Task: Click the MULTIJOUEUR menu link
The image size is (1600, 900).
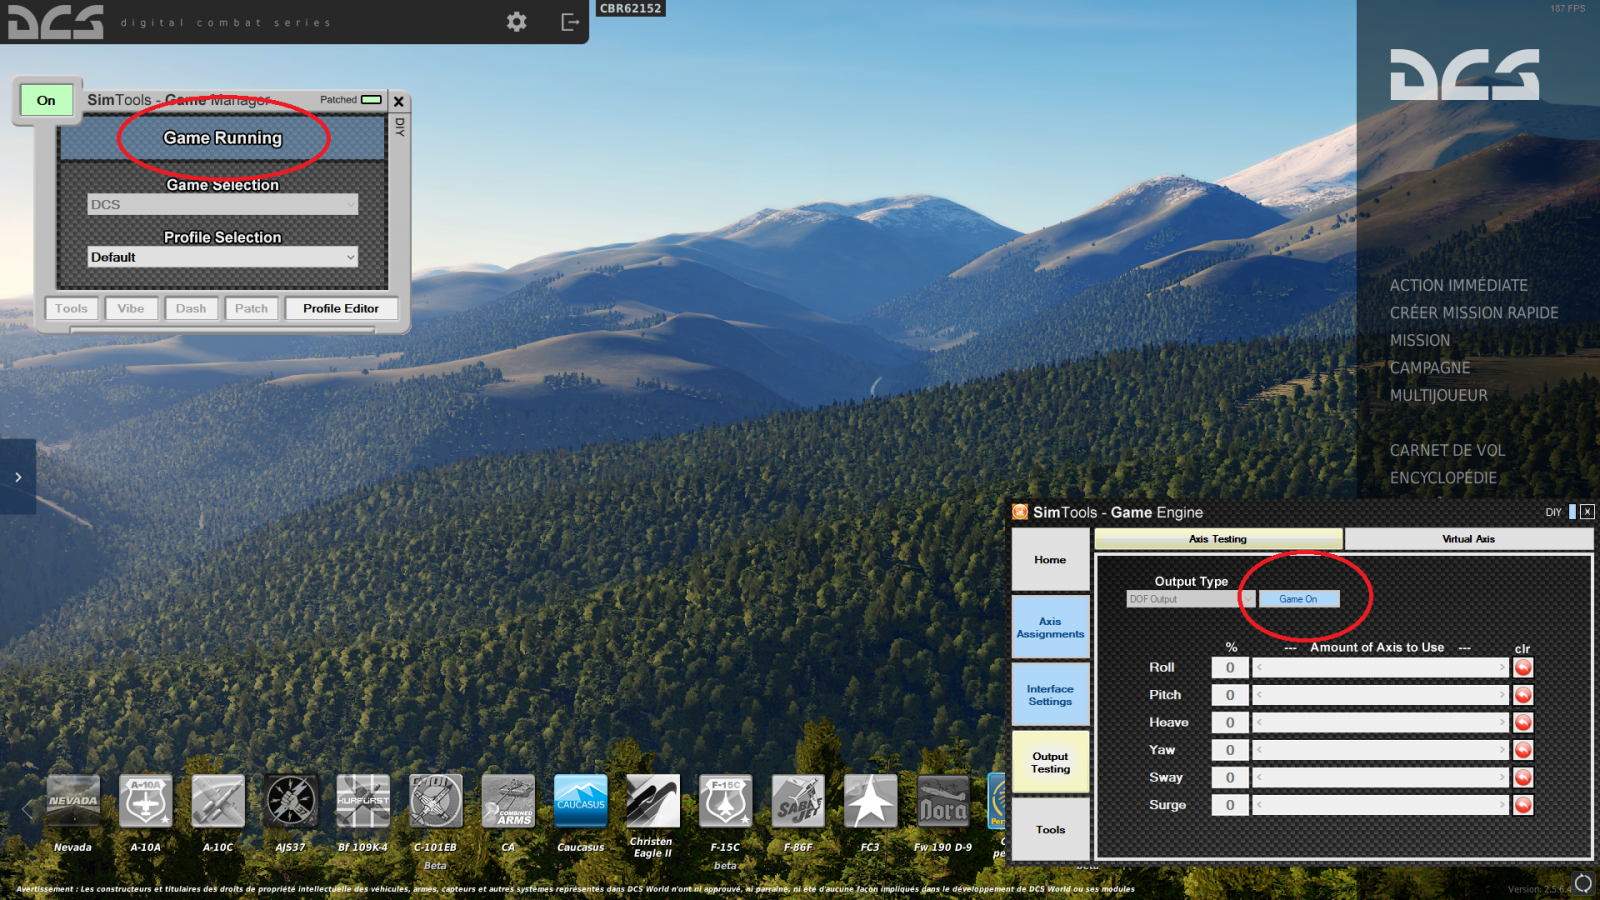Action: tap(1438, 396)
